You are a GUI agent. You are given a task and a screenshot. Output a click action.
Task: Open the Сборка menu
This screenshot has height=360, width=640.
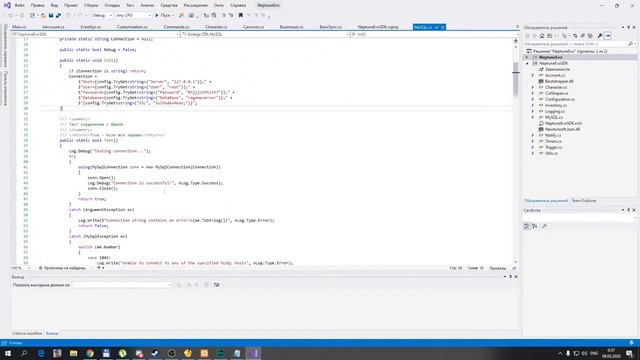91,5
